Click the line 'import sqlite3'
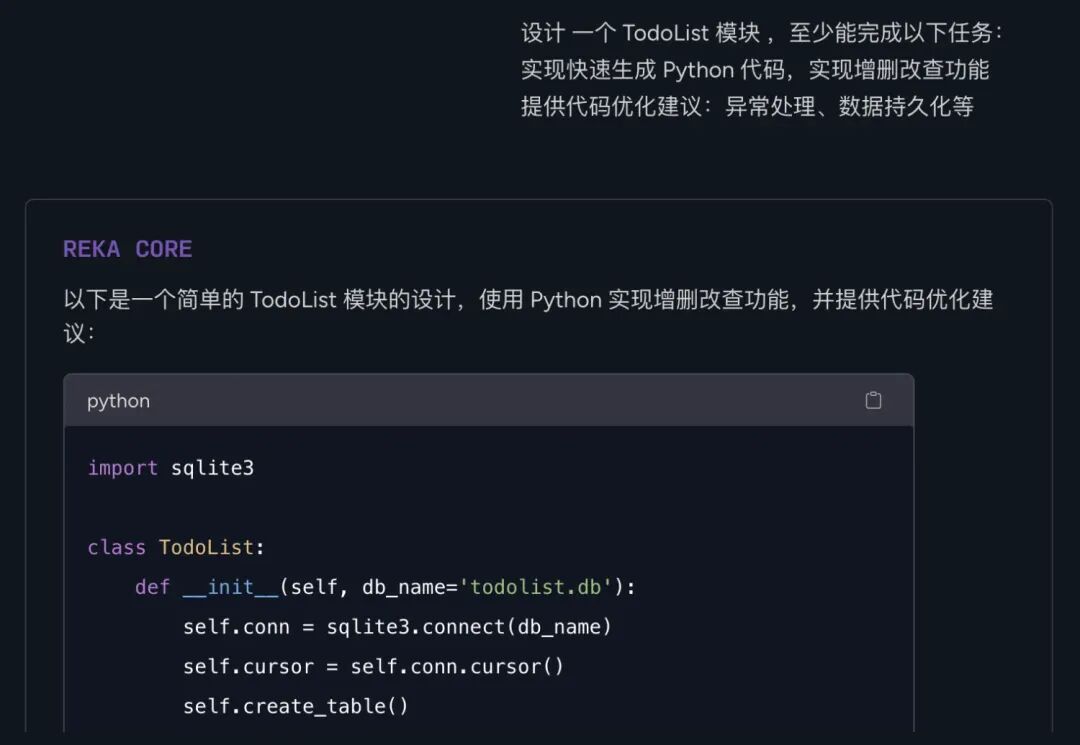This screenshot has width=1080, height=745. coord(171,468)
